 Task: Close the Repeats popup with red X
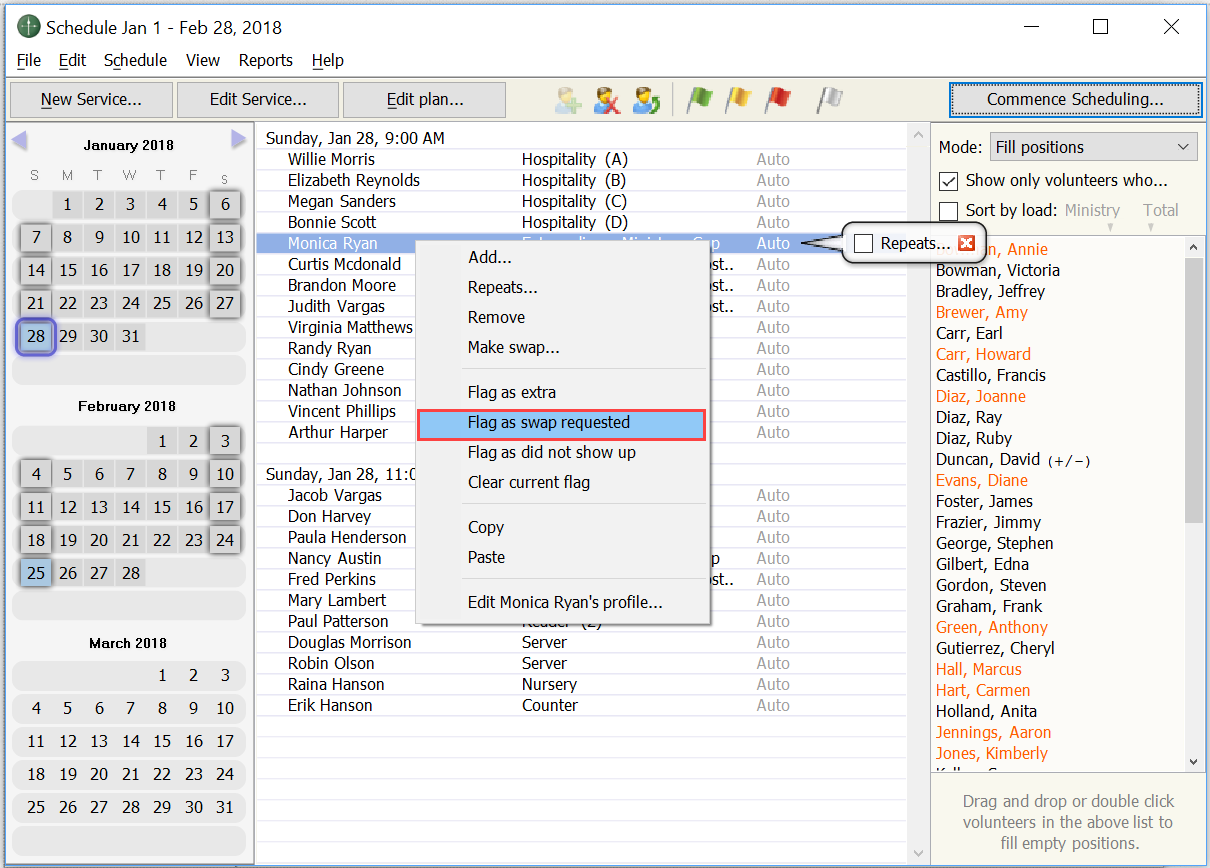[966, 243]
